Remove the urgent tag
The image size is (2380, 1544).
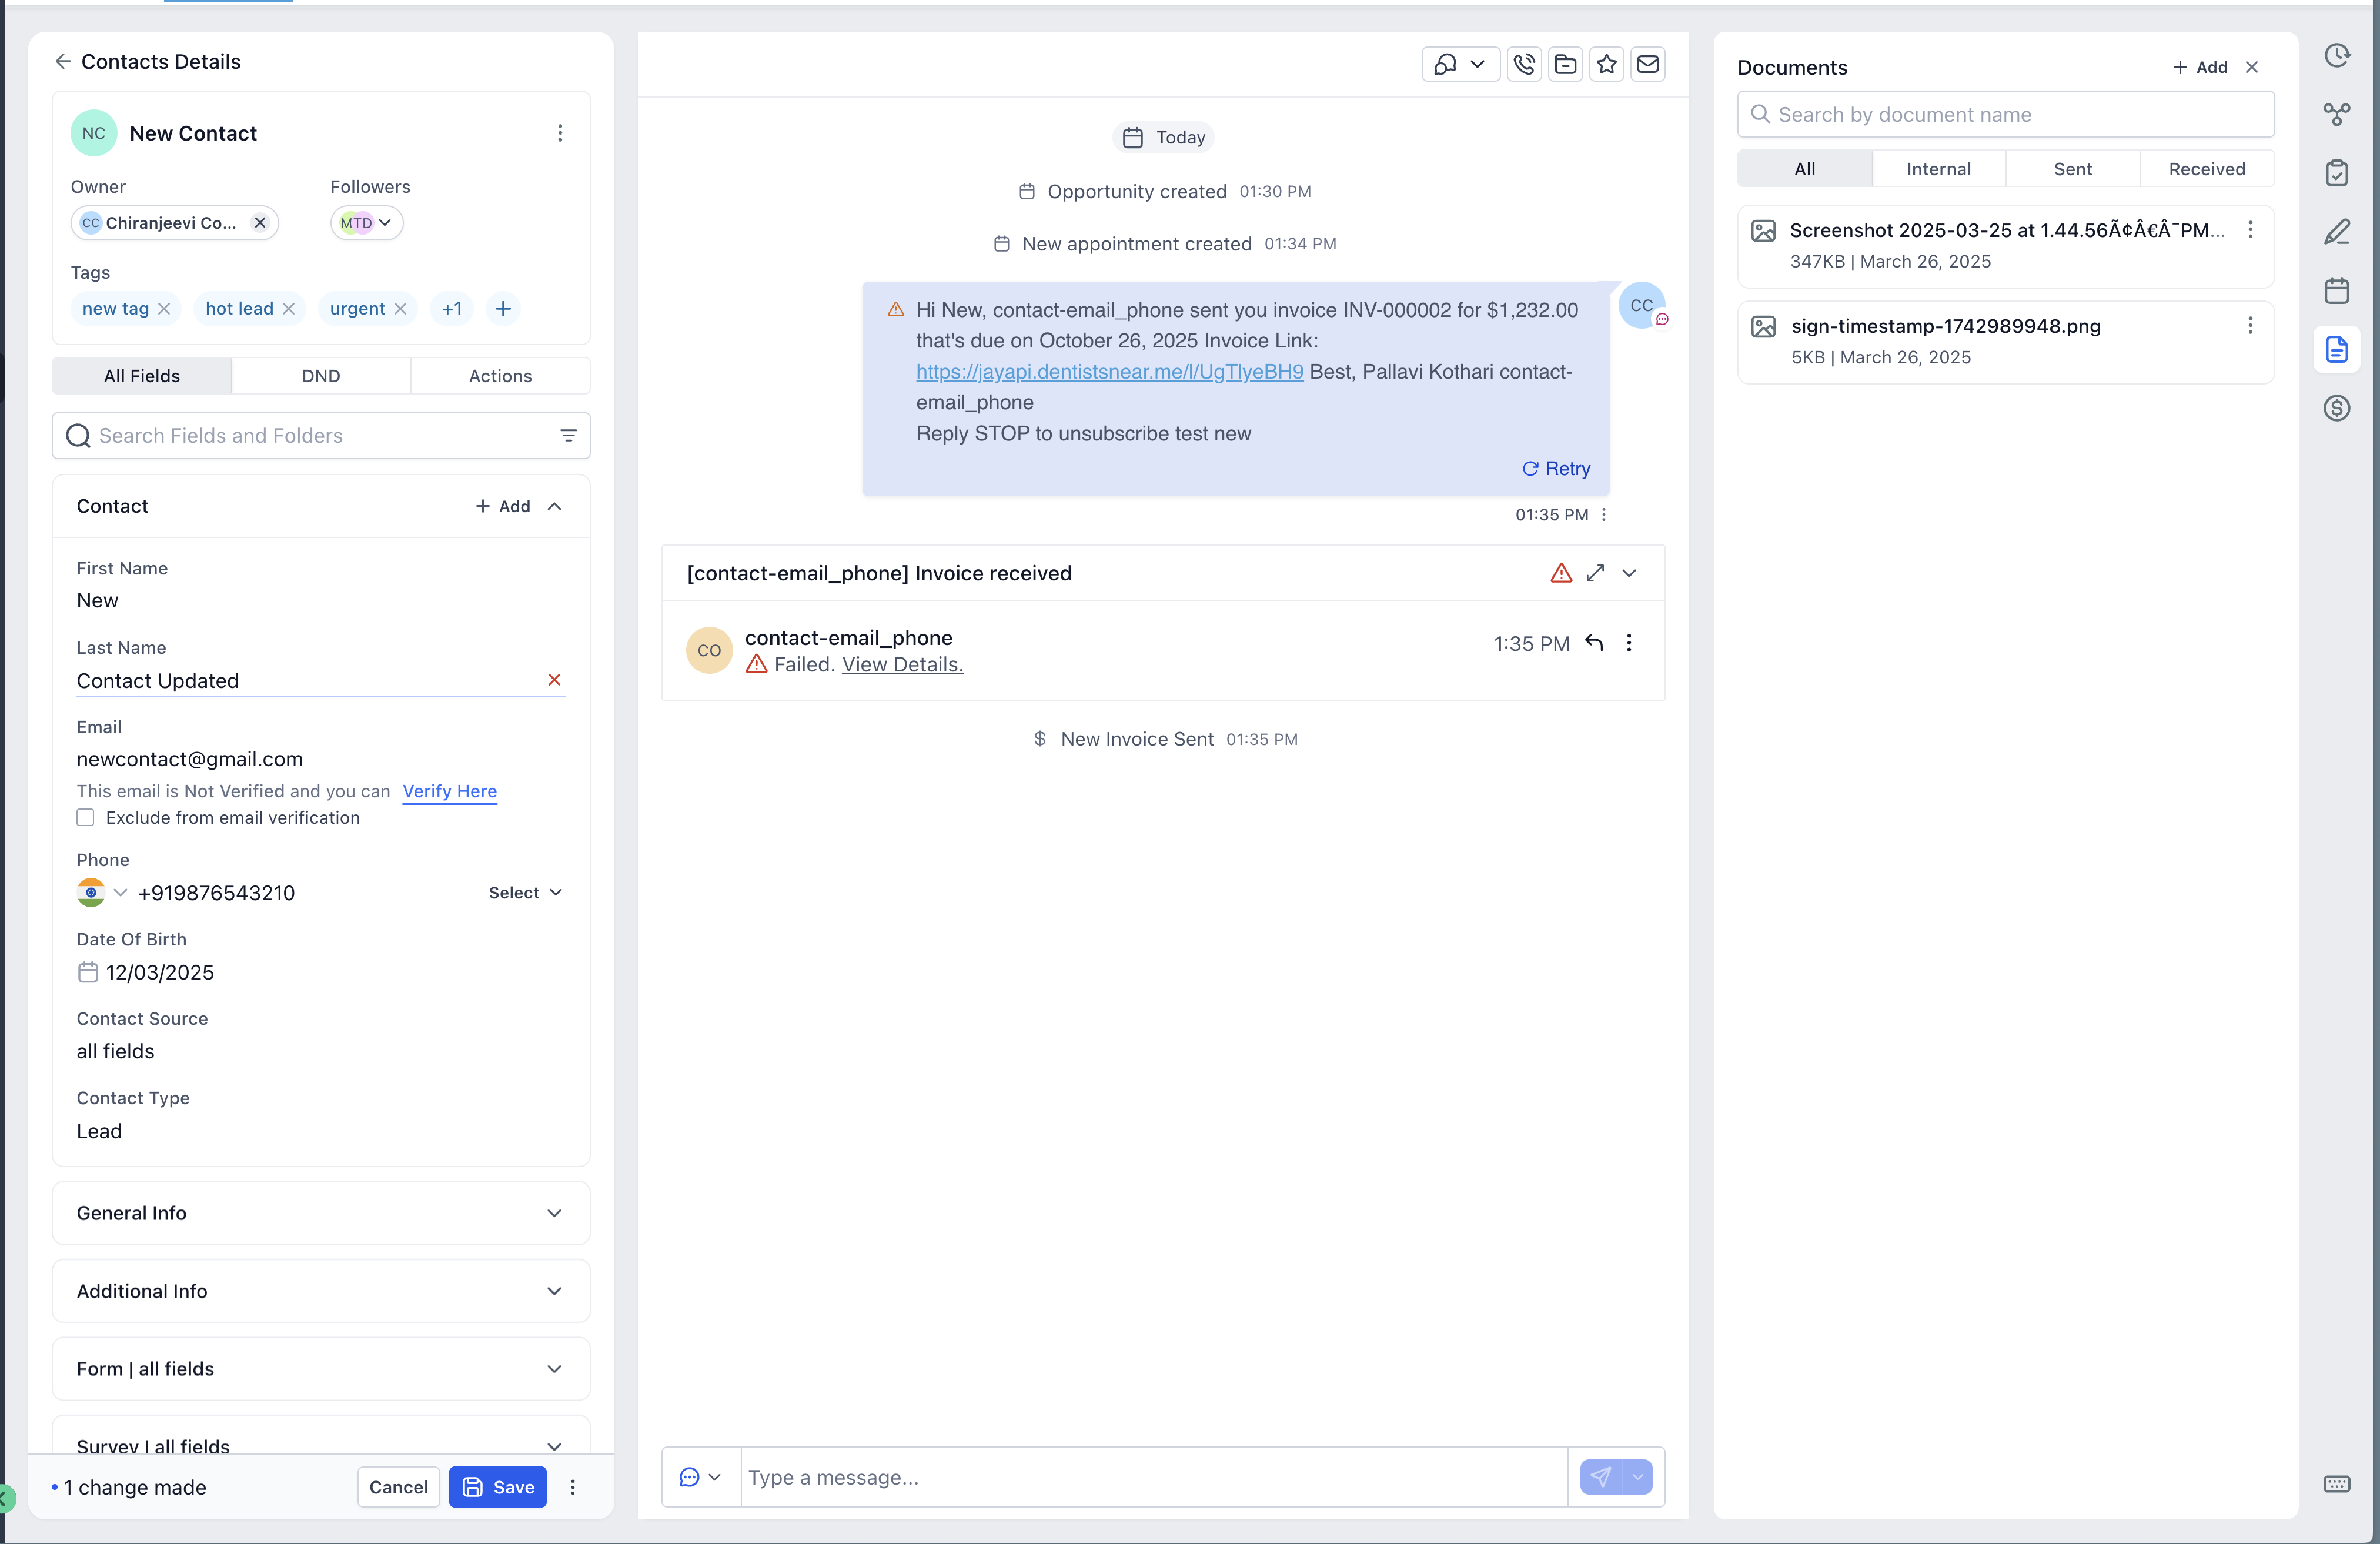click(x=400, y=309)
